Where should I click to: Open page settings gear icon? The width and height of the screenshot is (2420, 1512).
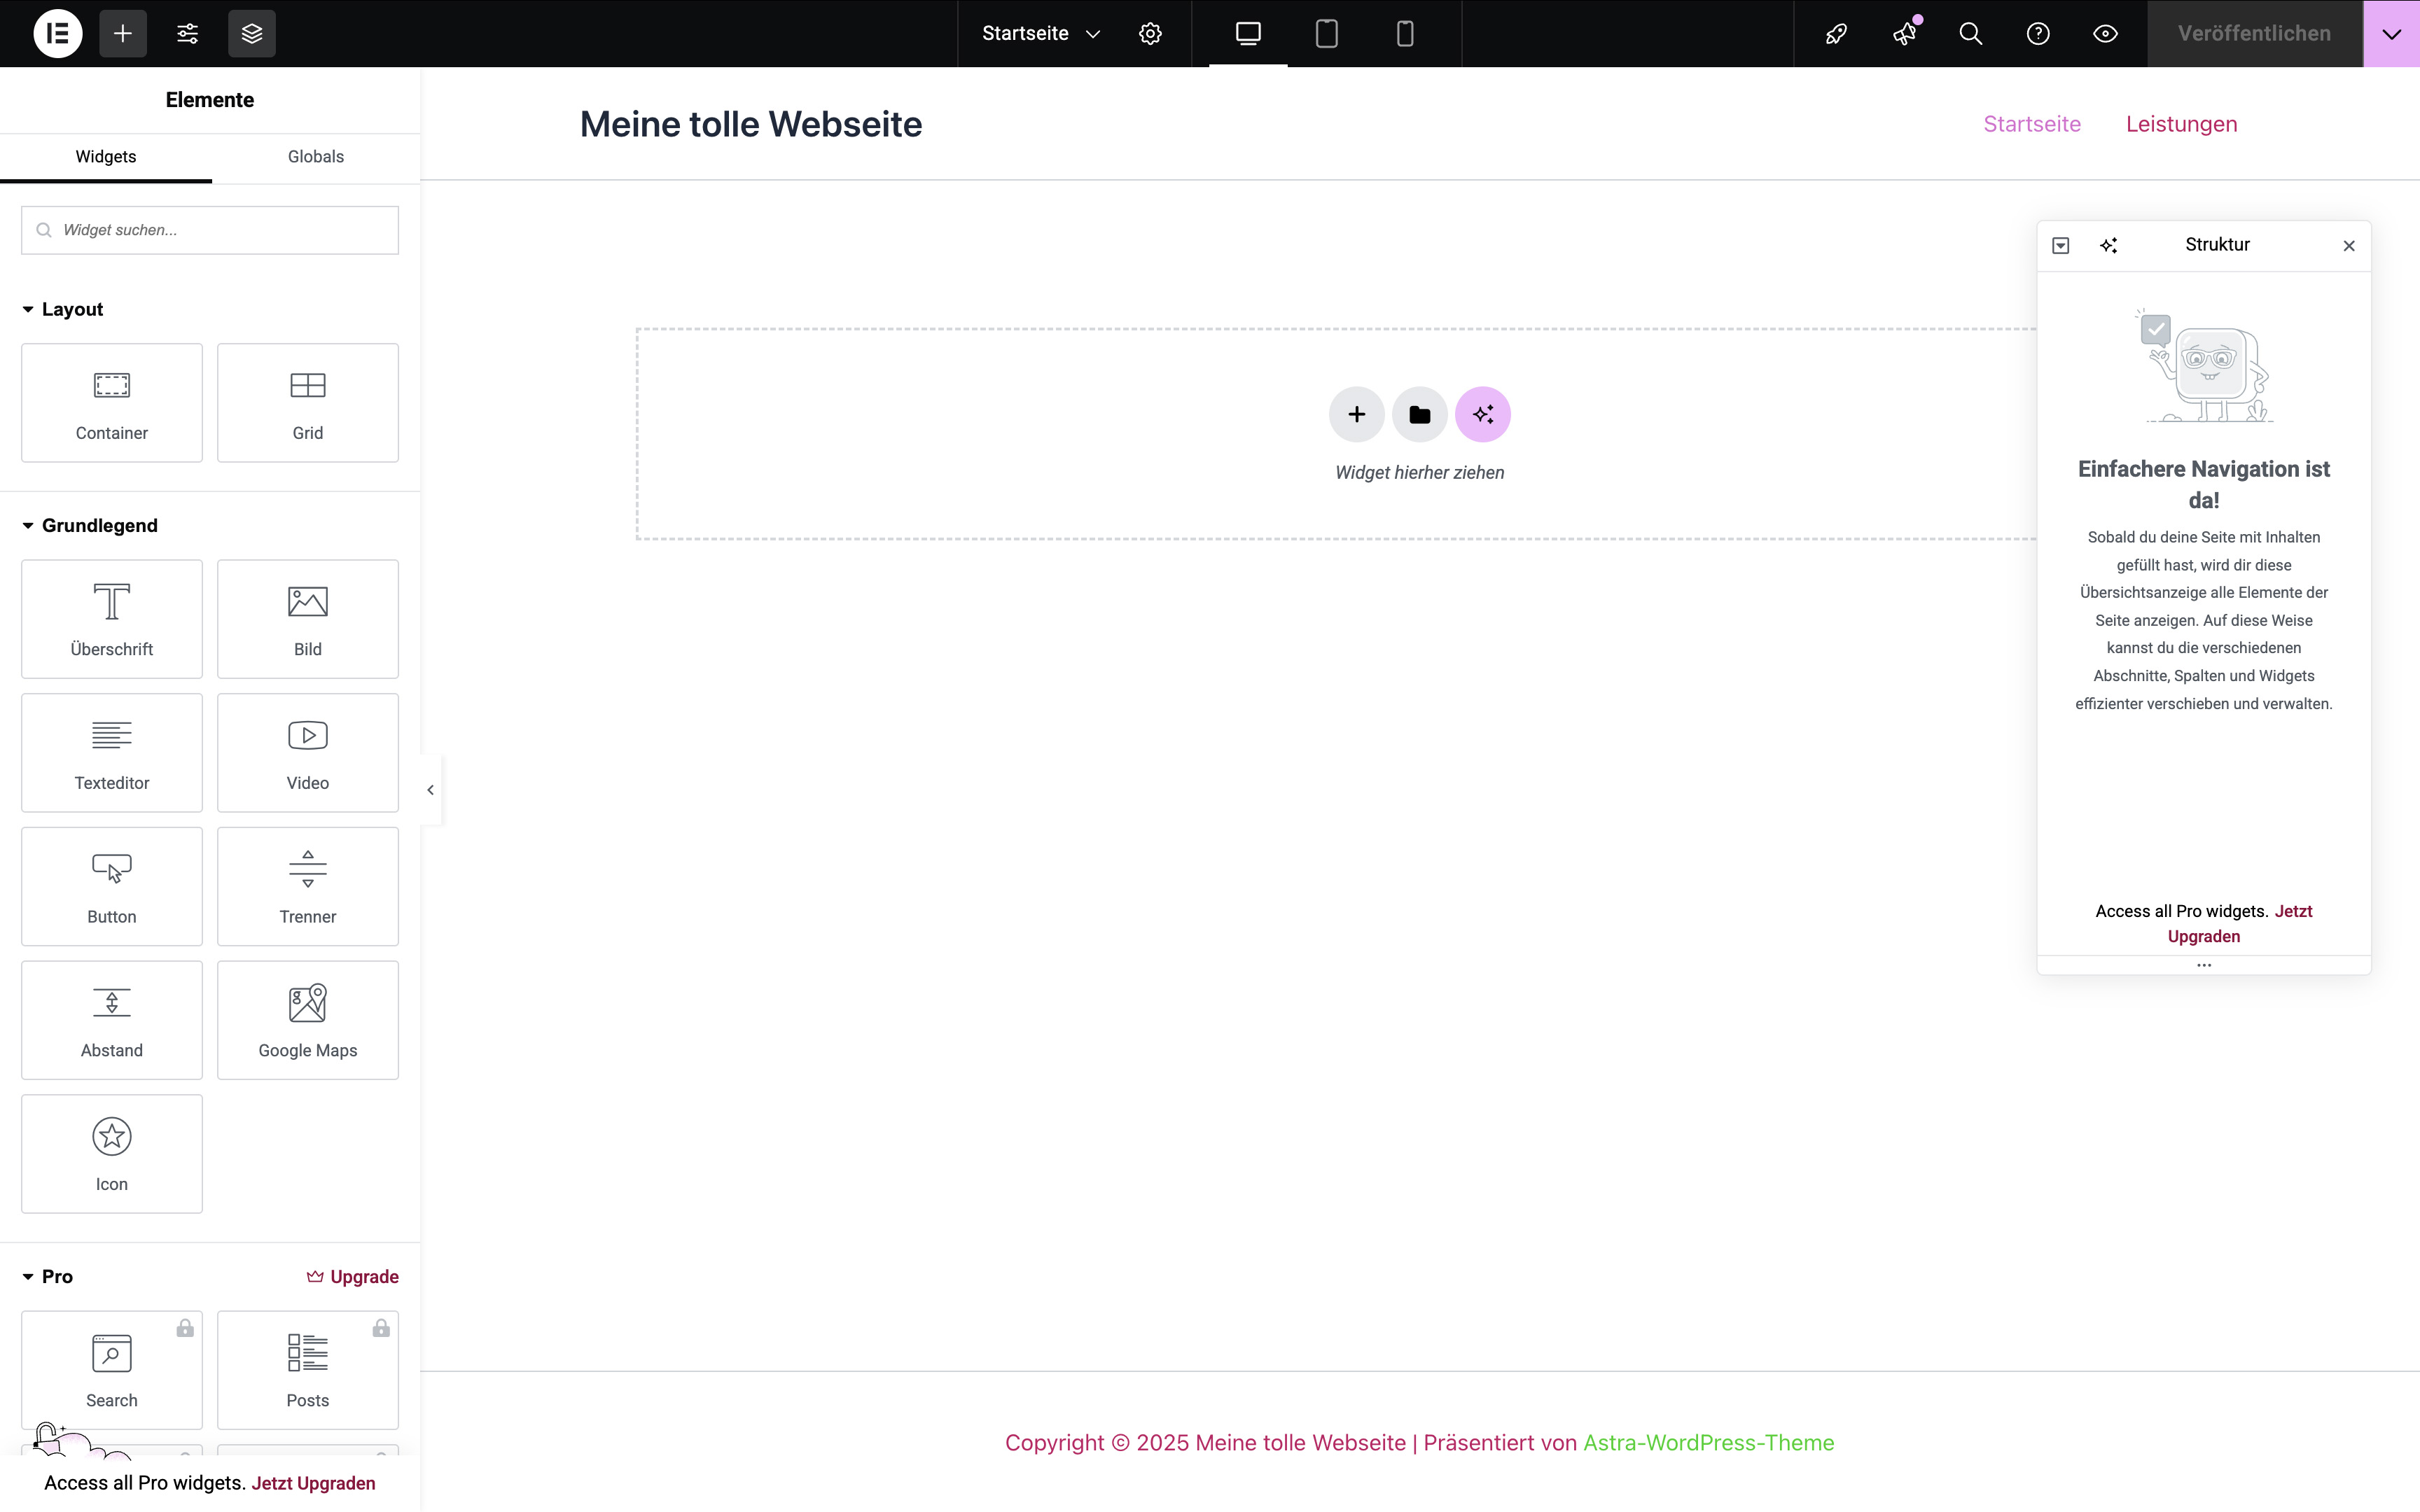1150,34
